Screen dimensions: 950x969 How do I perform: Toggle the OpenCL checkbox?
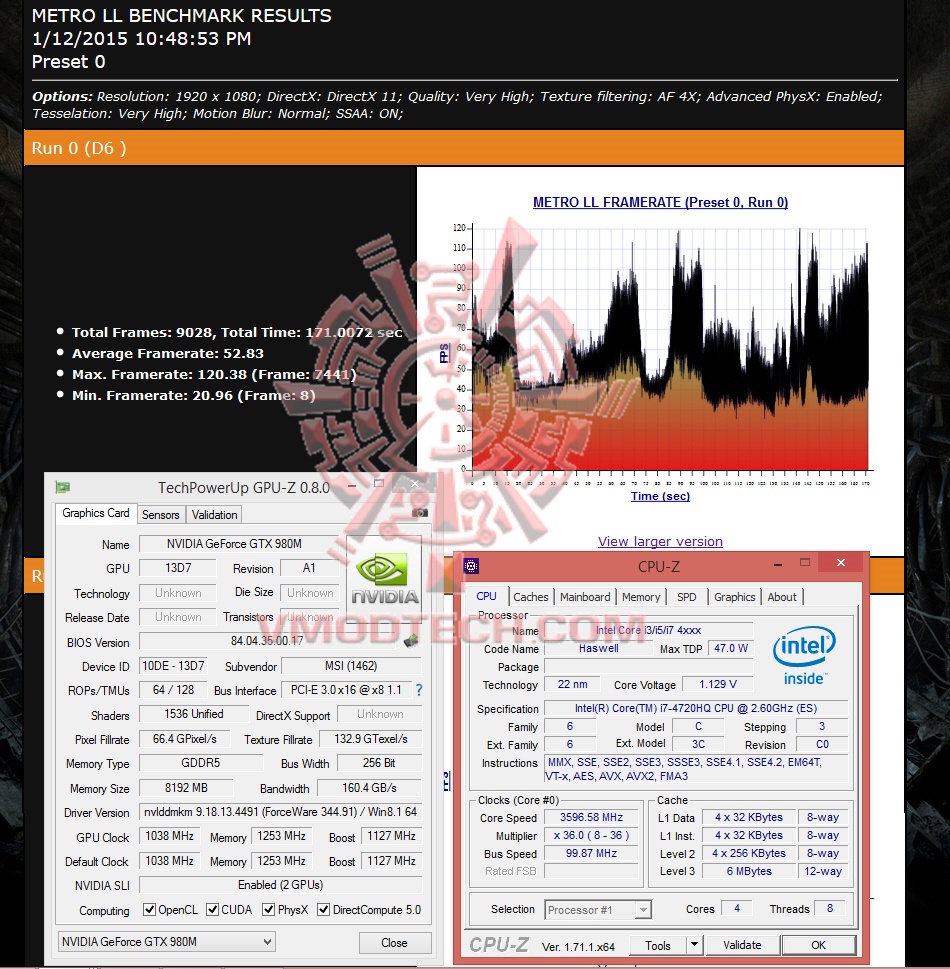tap(149, 910)
